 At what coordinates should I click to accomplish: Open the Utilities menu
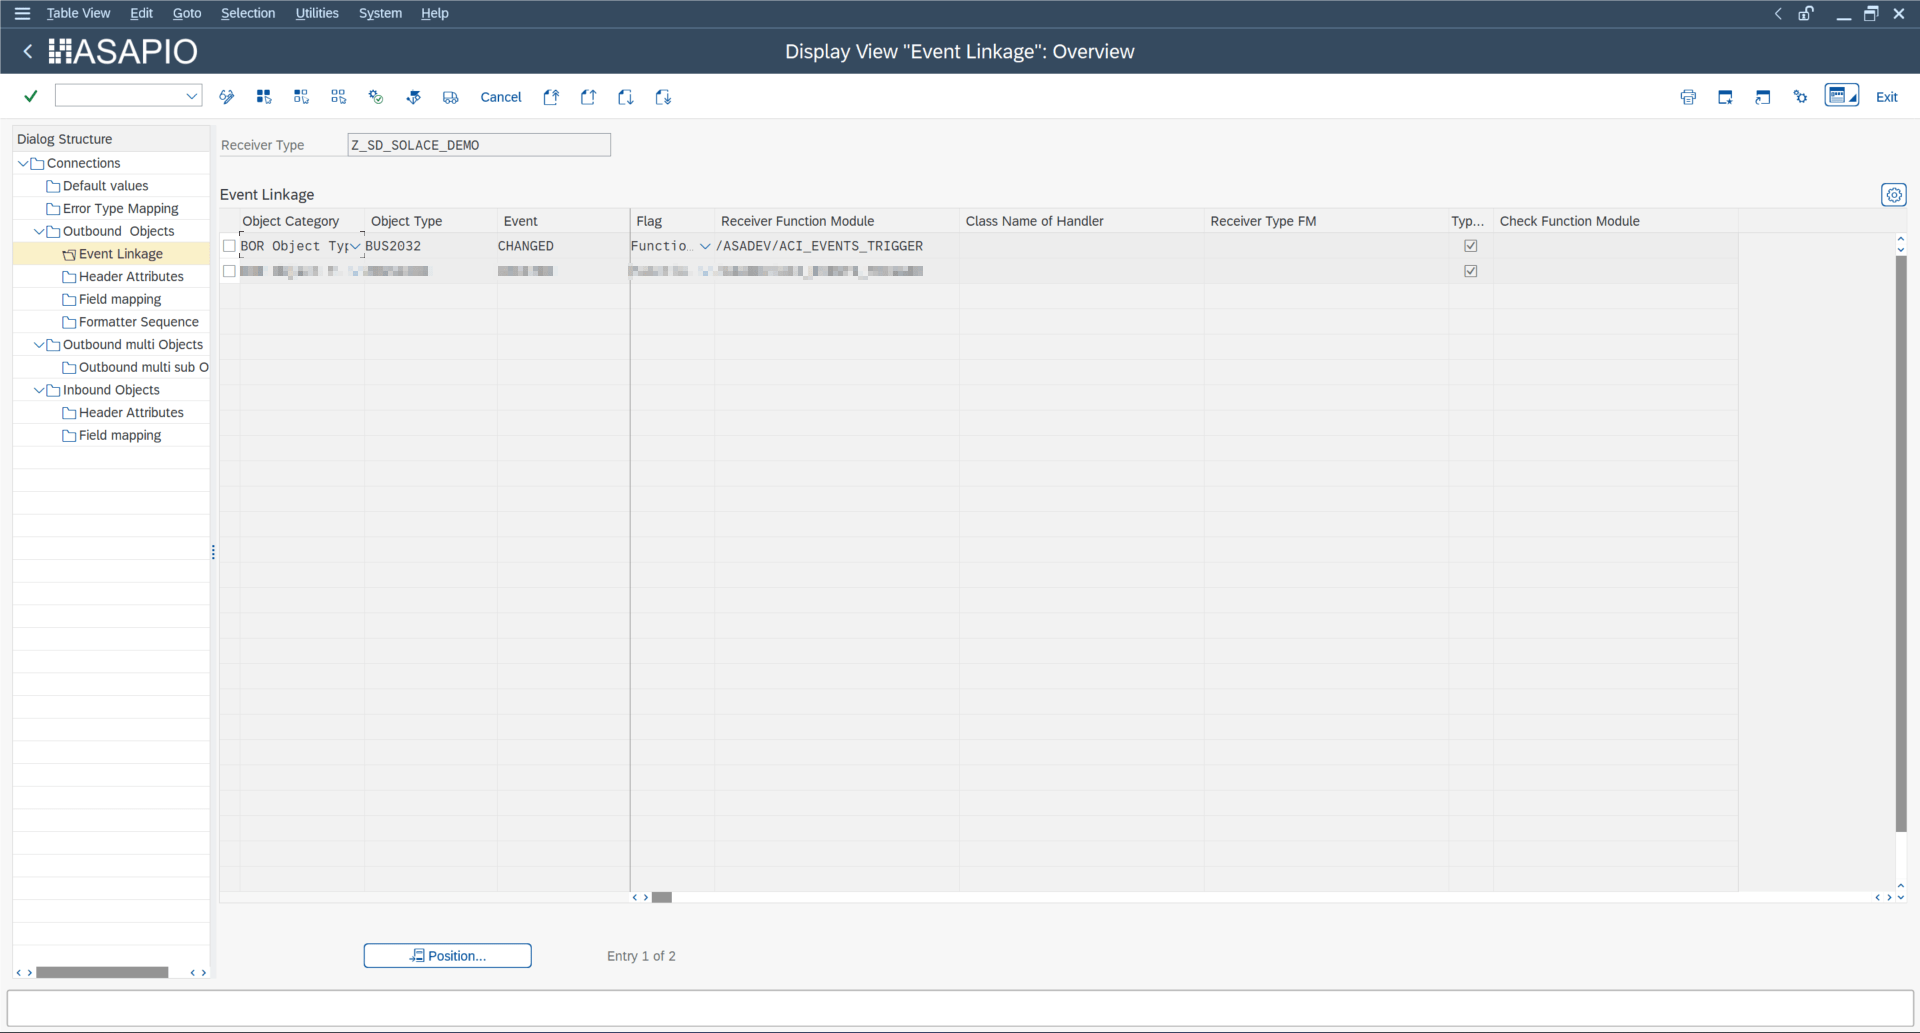317,13
